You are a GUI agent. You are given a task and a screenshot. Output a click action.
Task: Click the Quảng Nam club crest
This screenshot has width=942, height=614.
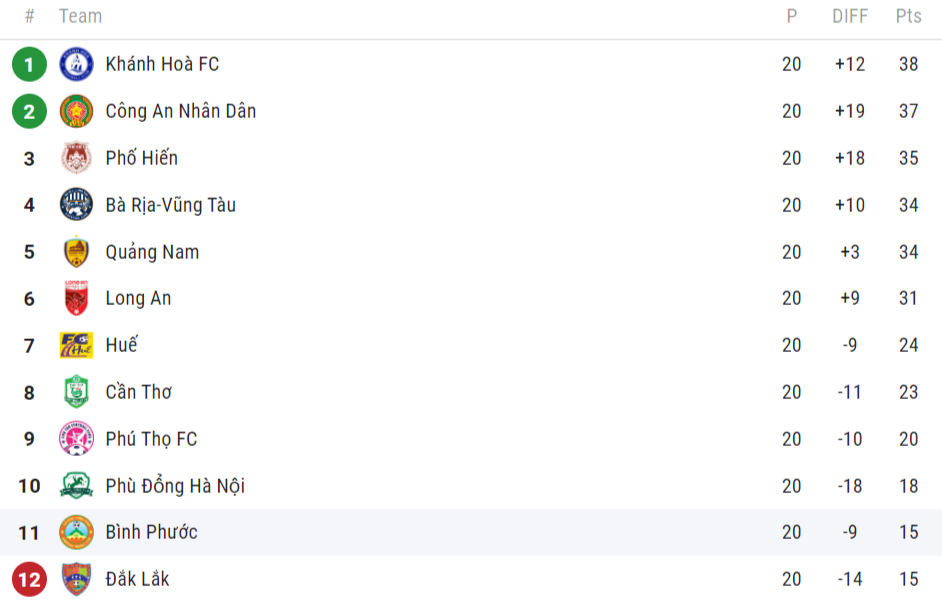click(x=76, y=252)
